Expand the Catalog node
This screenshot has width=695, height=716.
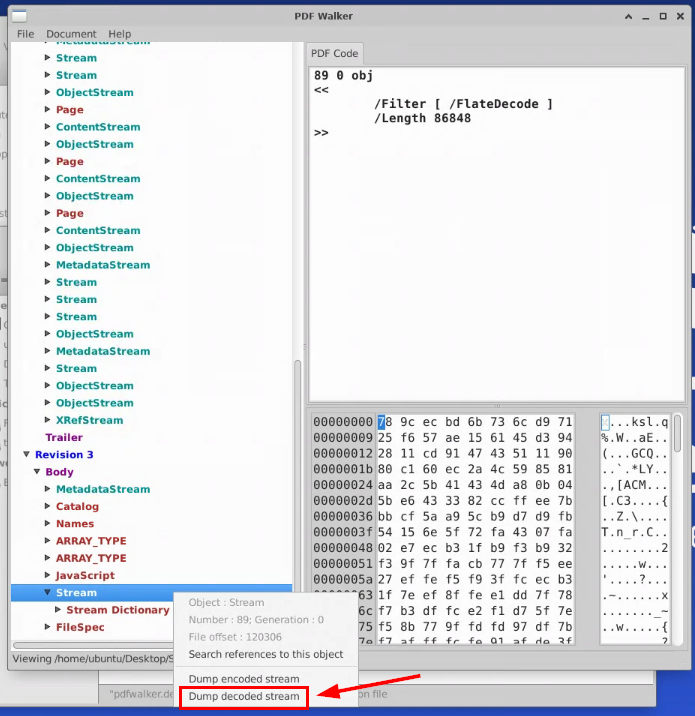[47, 506]
